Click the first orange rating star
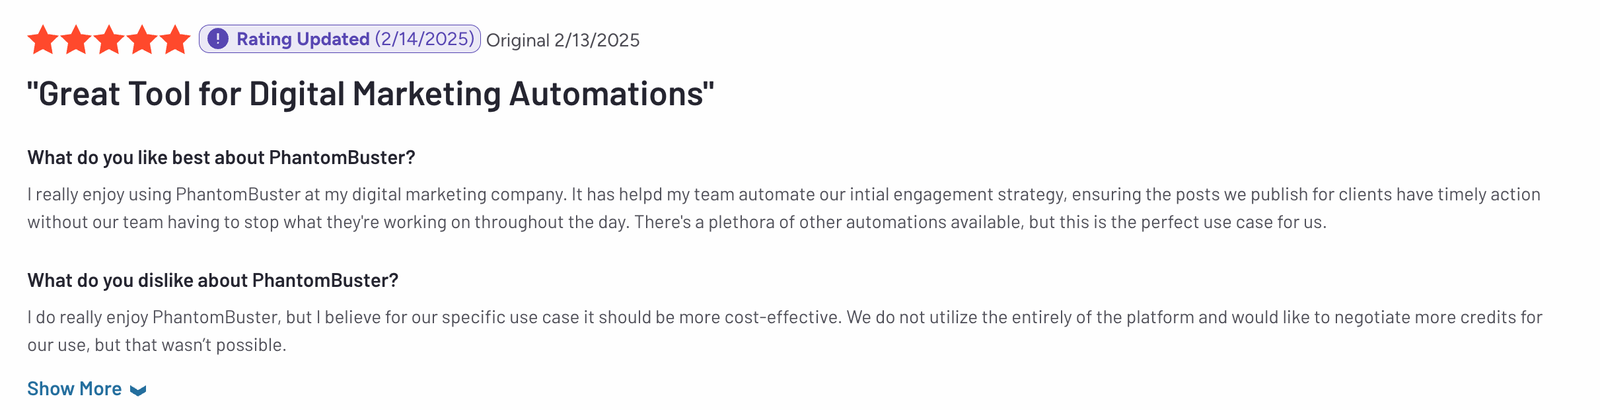Viewport: 1600px width, 410px height. click(x=43, y=40)
